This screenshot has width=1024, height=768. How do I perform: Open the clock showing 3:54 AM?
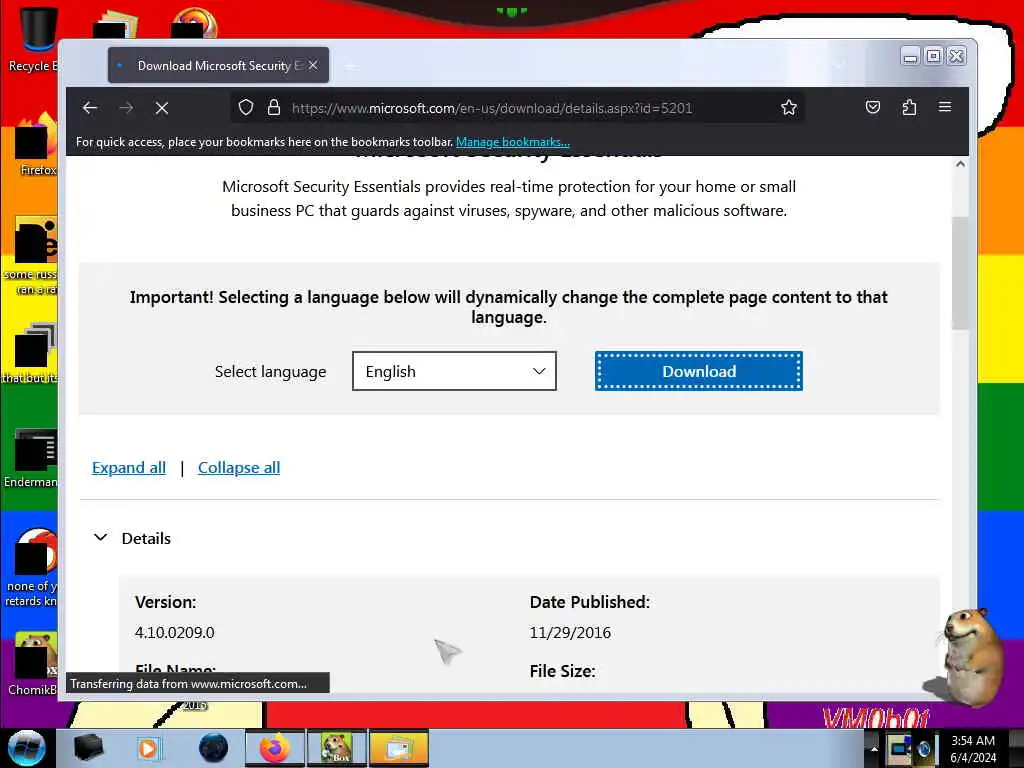pyautogui.click(x=973, y=748)
